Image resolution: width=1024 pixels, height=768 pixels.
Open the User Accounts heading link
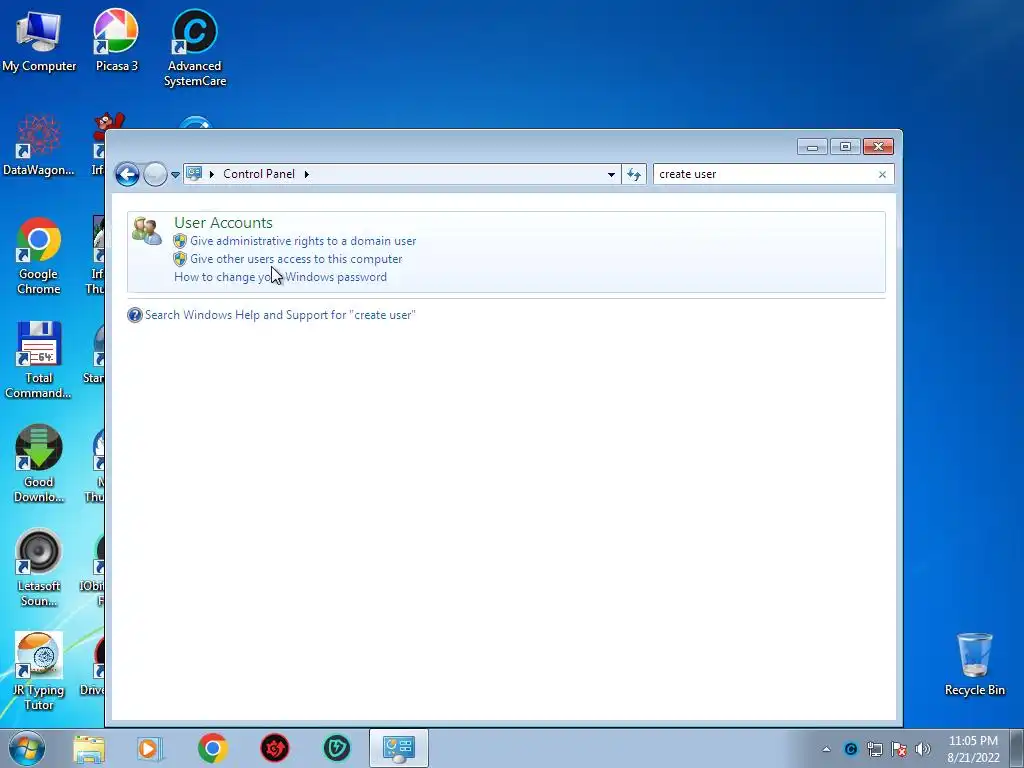click(x=223, y=223)
